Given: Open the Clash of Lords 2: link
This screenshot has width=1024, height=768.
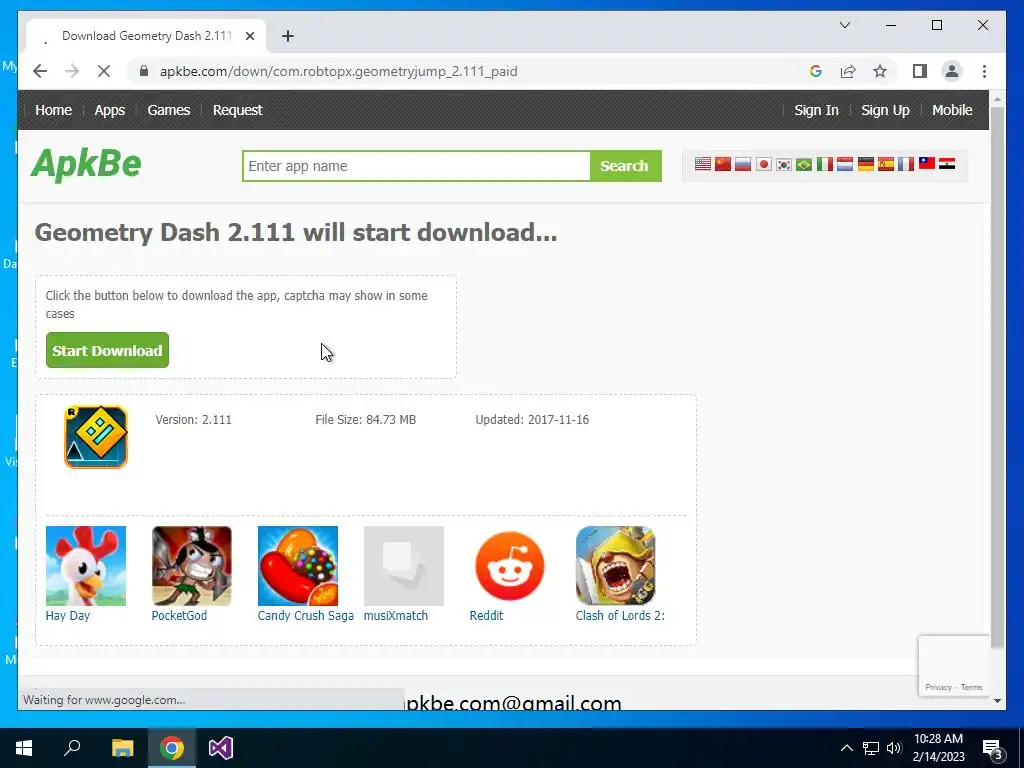Looking at the screenshot, I should tap(620, 615).
